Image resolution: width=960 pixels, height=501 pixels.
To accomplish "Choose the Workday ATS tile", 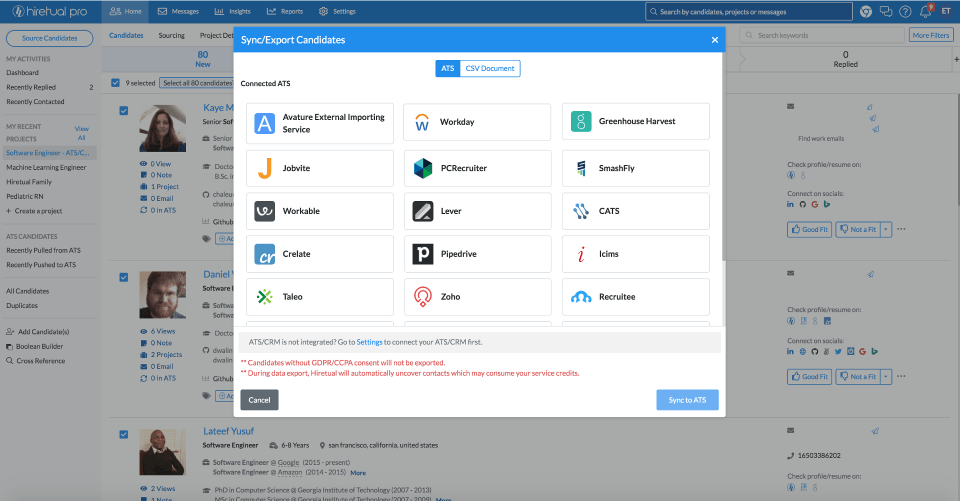I will [x=477, y=123].
